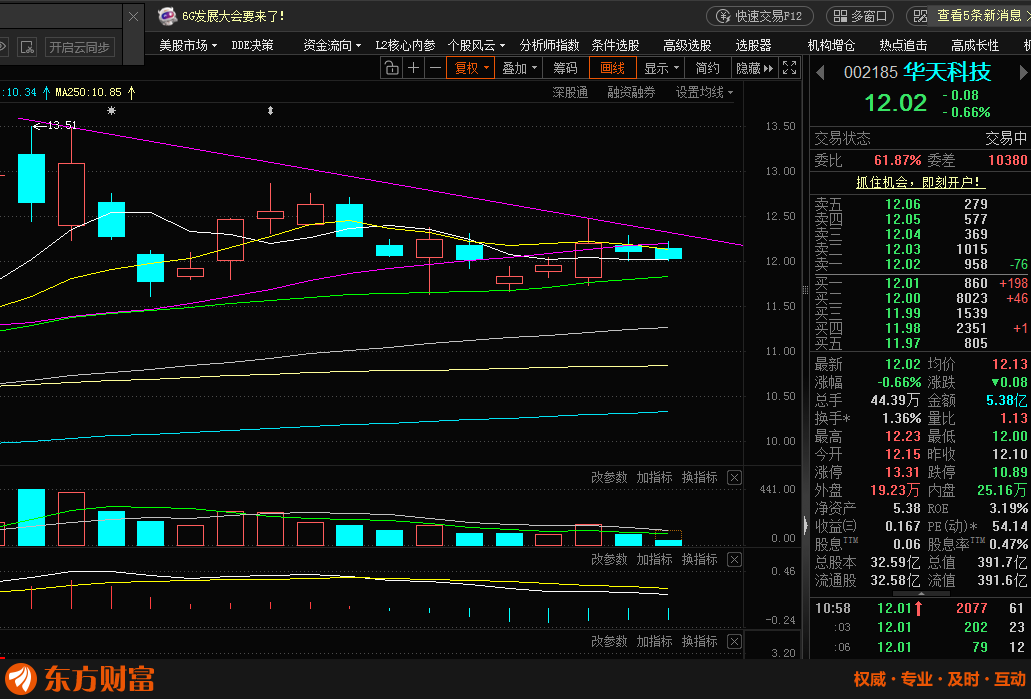
Task: Click the star event marker on chart
Action: pyautogui.click(x=112, y=110)
